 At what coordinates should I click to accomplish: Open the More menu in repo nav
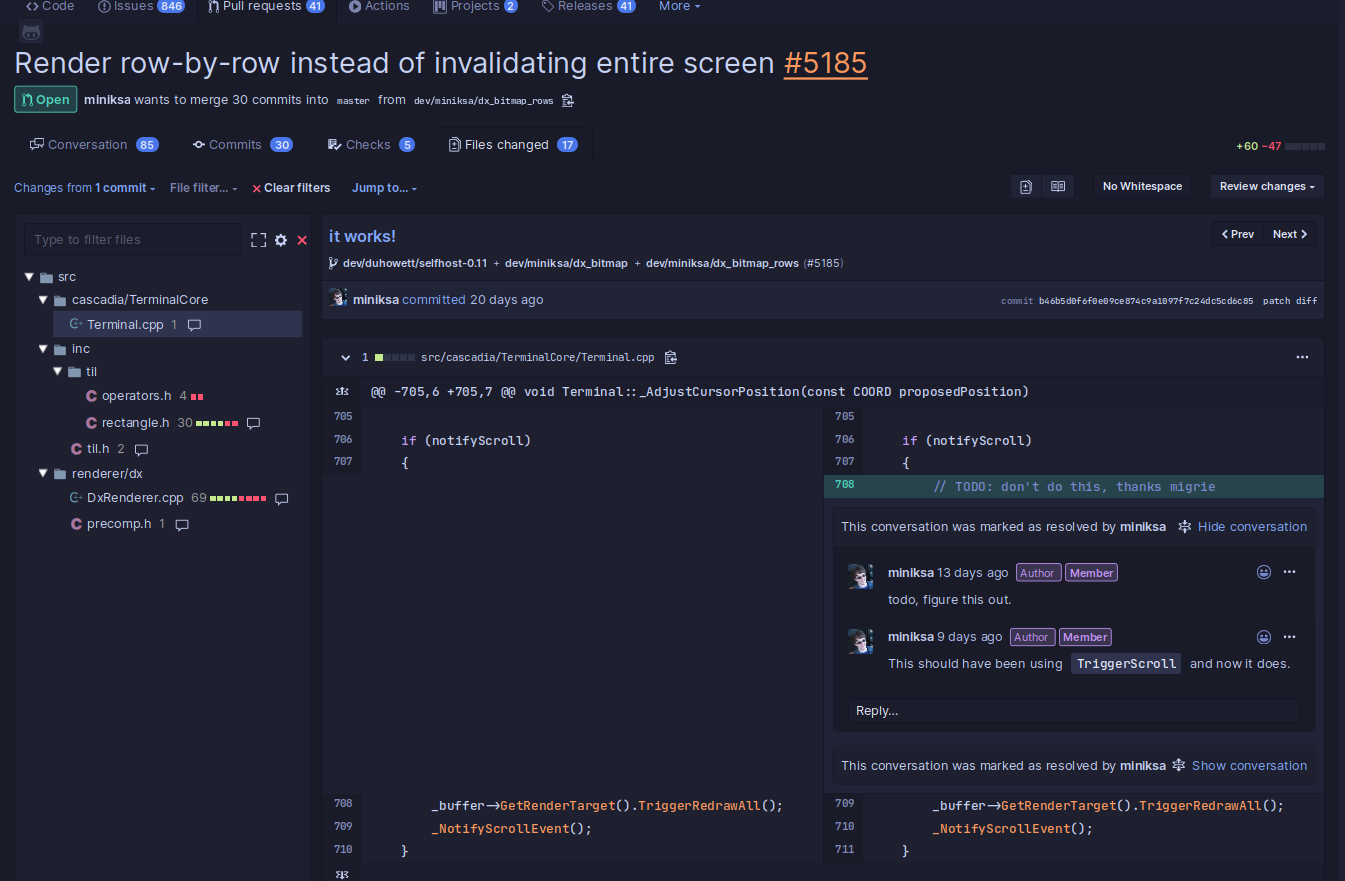(679, 6)
